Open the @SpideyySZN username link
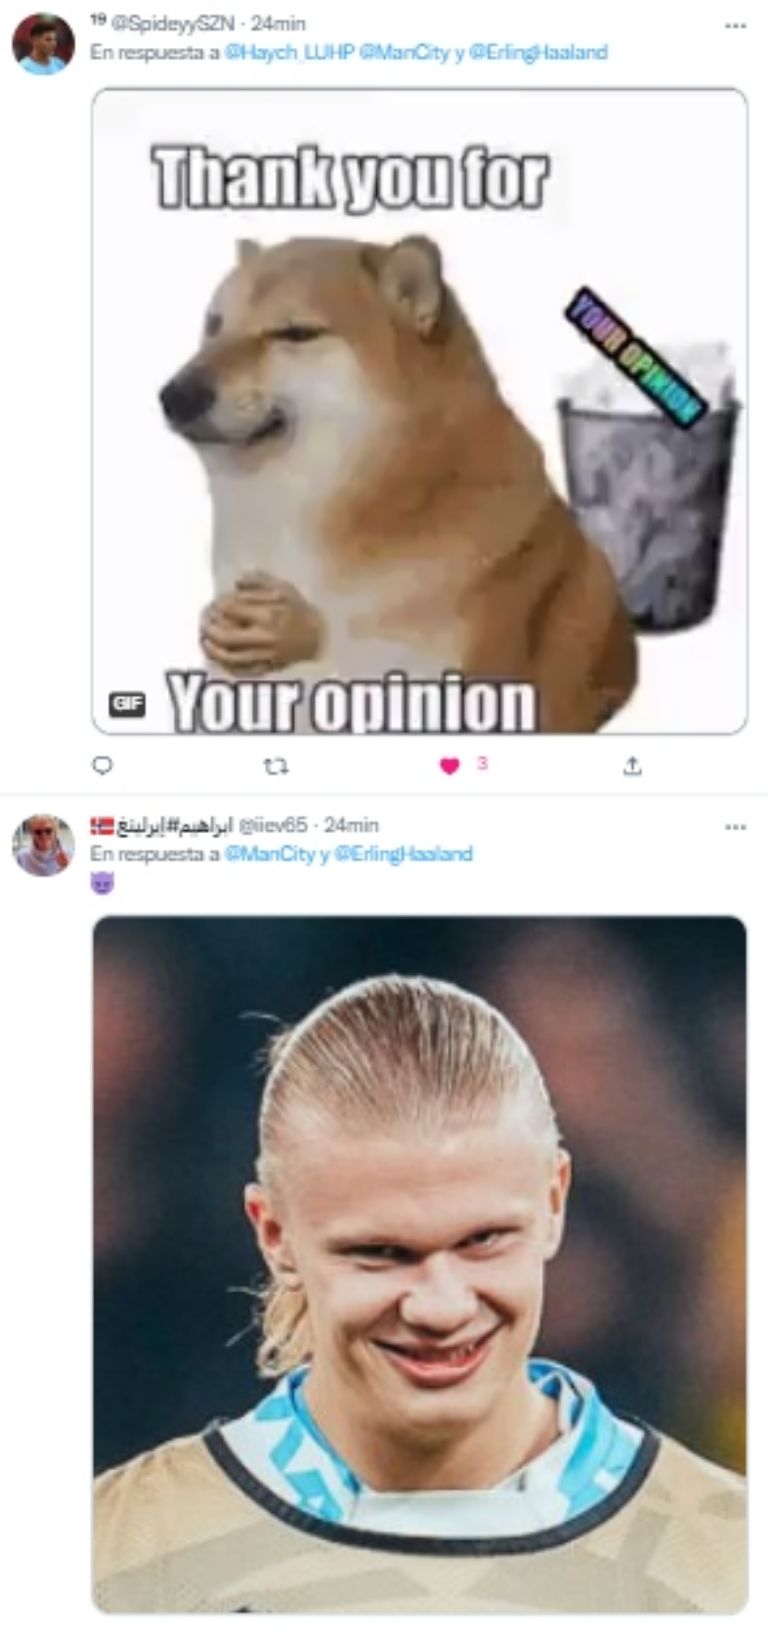Viewport: 768px width, 1632px height. tap(168, 24)
